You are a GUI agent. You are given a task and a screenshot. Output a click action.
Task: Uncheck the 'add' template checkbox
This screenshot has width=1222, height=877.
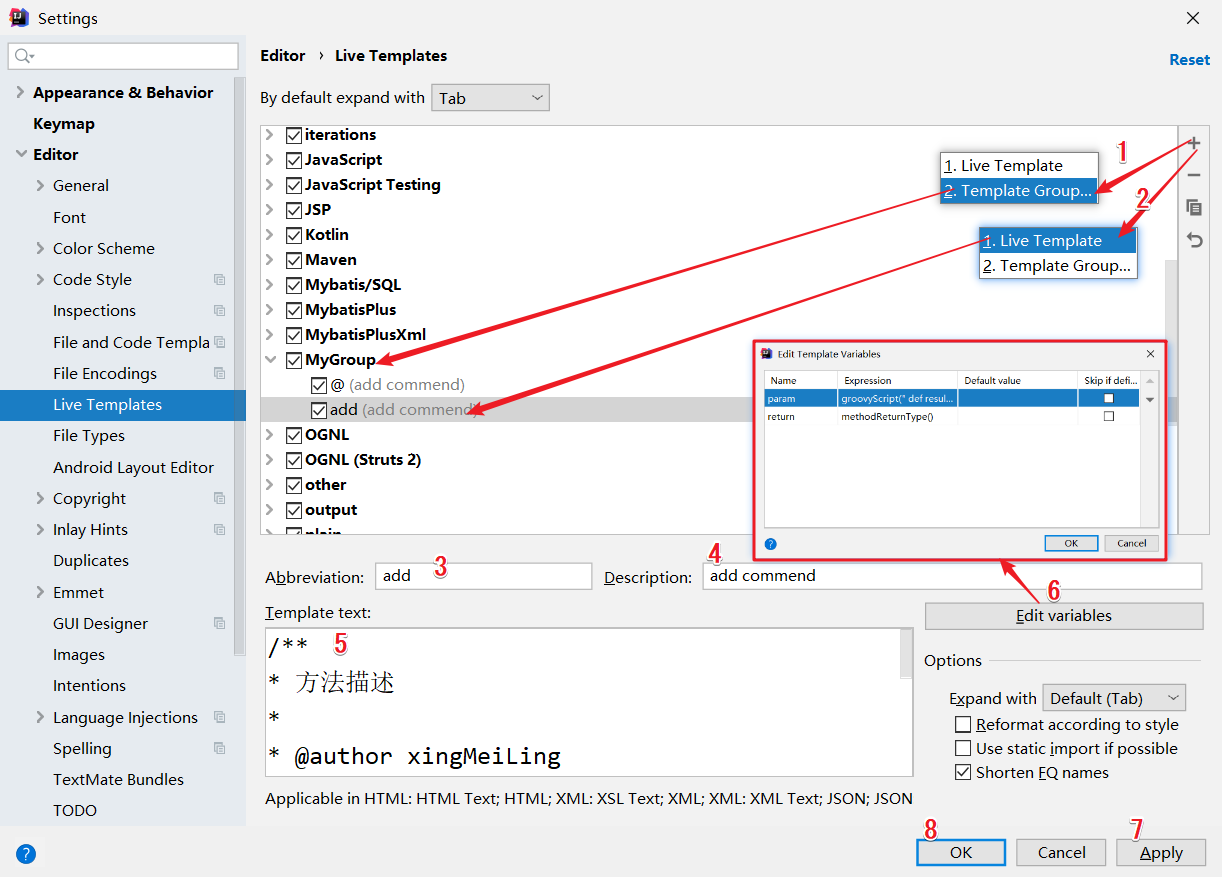pos(319,410)
